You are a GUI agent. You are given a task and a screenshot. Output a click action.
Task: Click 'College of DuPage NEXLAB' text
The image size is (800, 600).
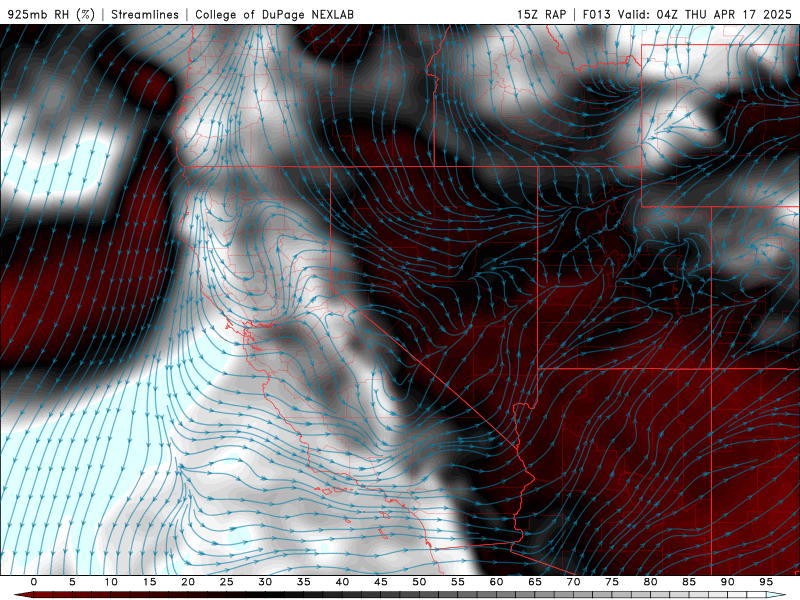274,14
